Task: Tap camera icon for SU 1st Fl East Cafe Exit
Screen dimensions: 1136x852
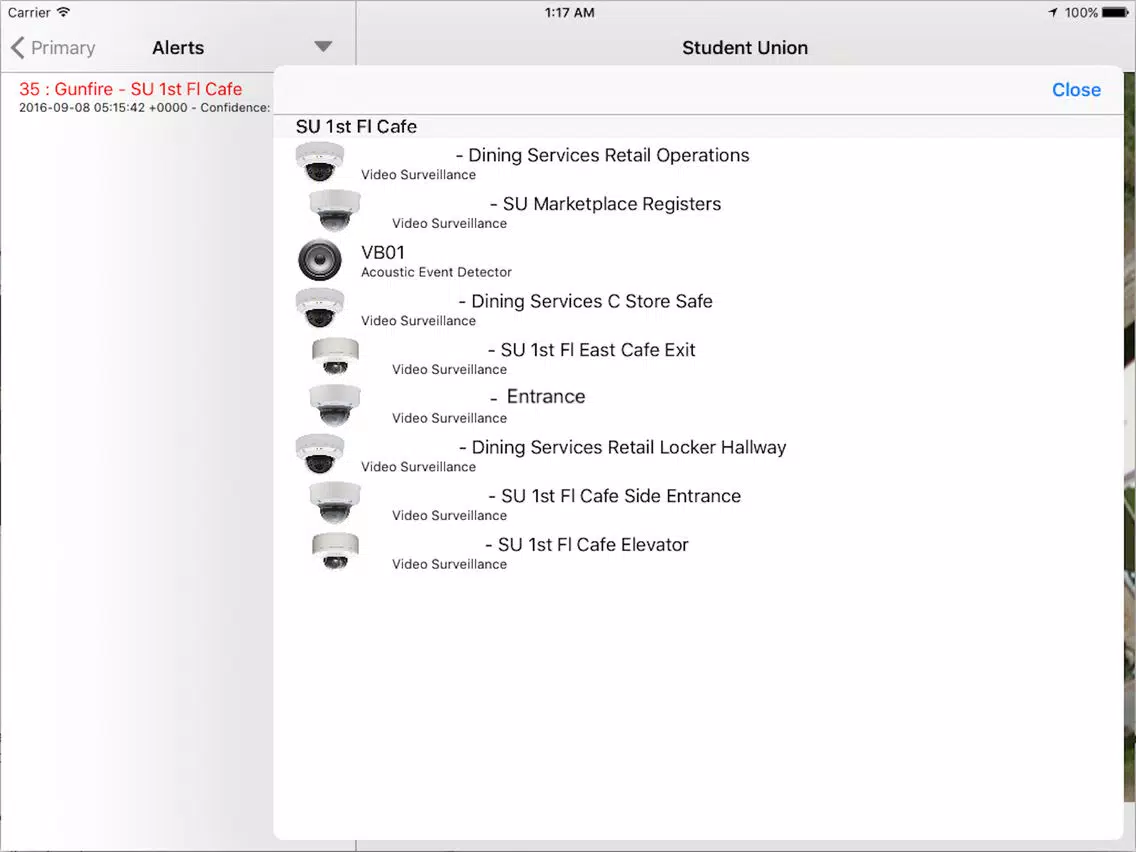Action: [x=335, y=356]
